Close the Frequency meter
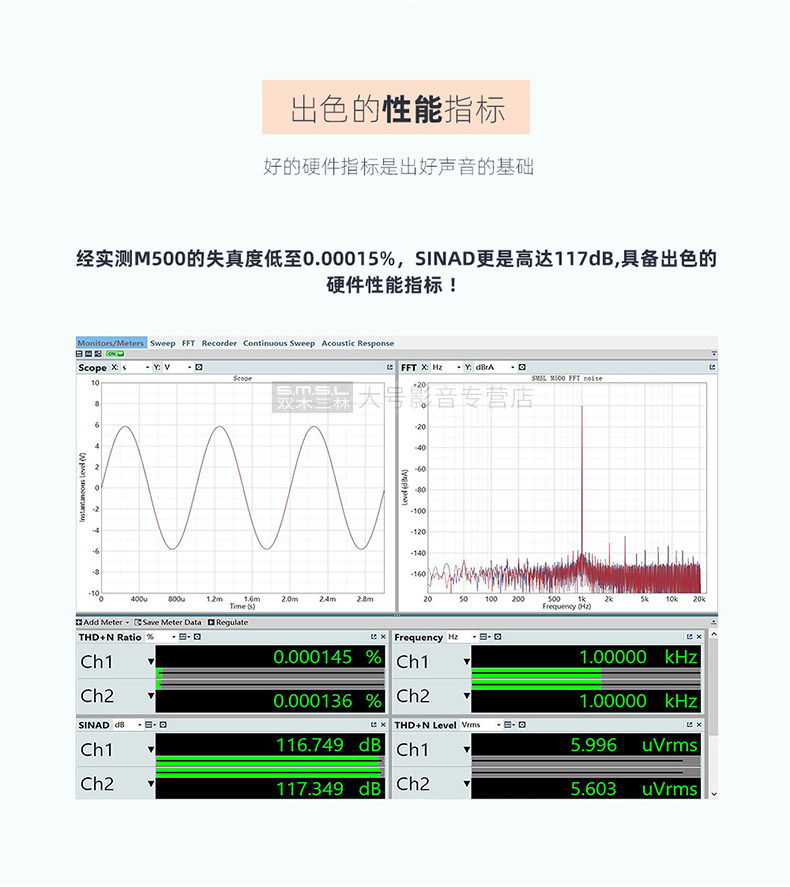Screen dimensions: 790x887 699,637
